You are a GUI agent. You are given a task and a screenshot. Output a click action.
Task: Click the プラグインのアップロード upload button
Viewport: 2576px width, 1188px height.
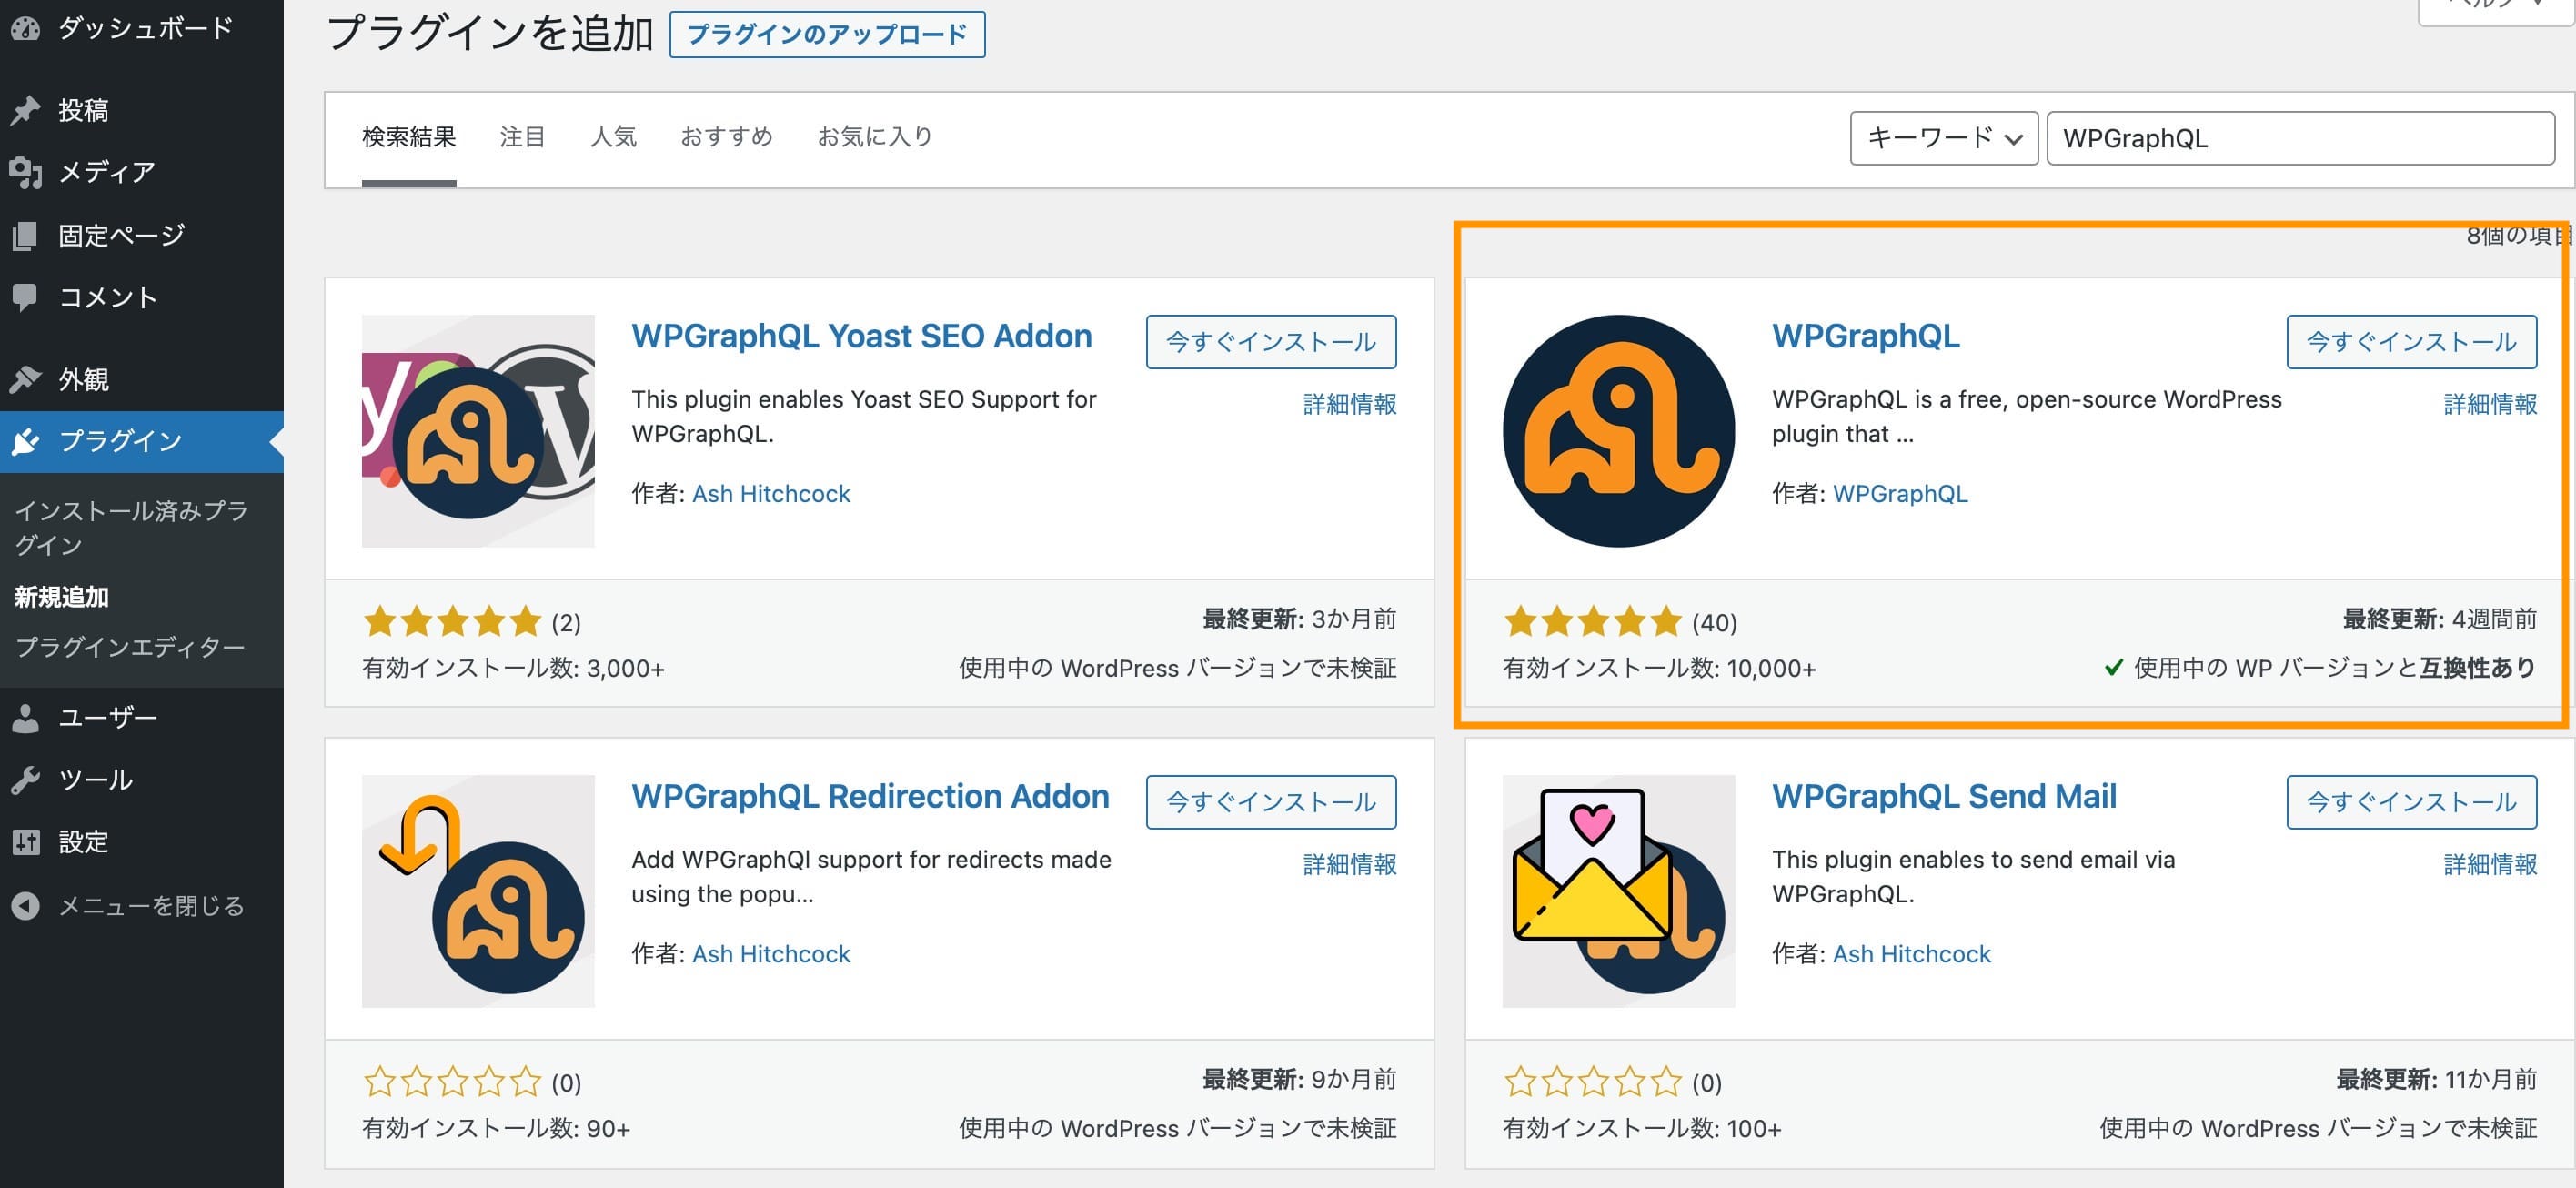(826, 34)
